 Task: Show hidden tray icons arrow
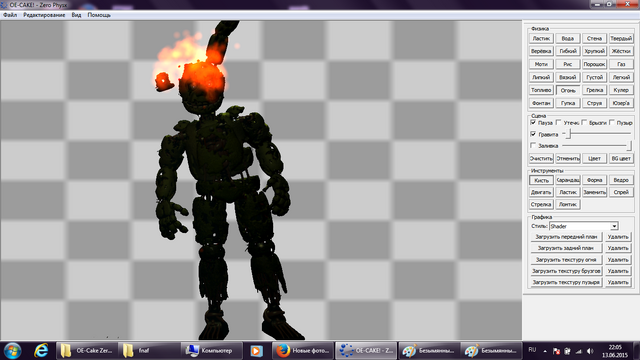click(x=545, y=351)
